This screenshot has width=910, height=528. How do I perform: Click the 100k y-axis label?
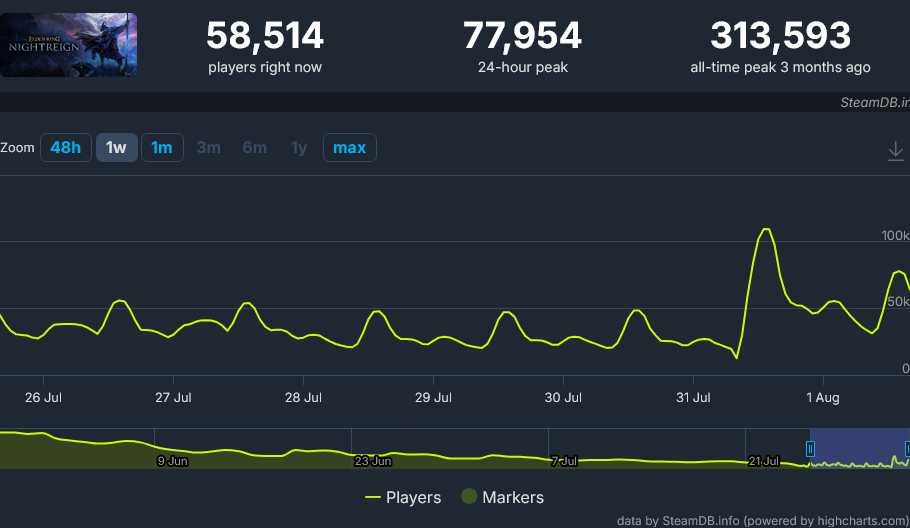click(x=895, y=235)
